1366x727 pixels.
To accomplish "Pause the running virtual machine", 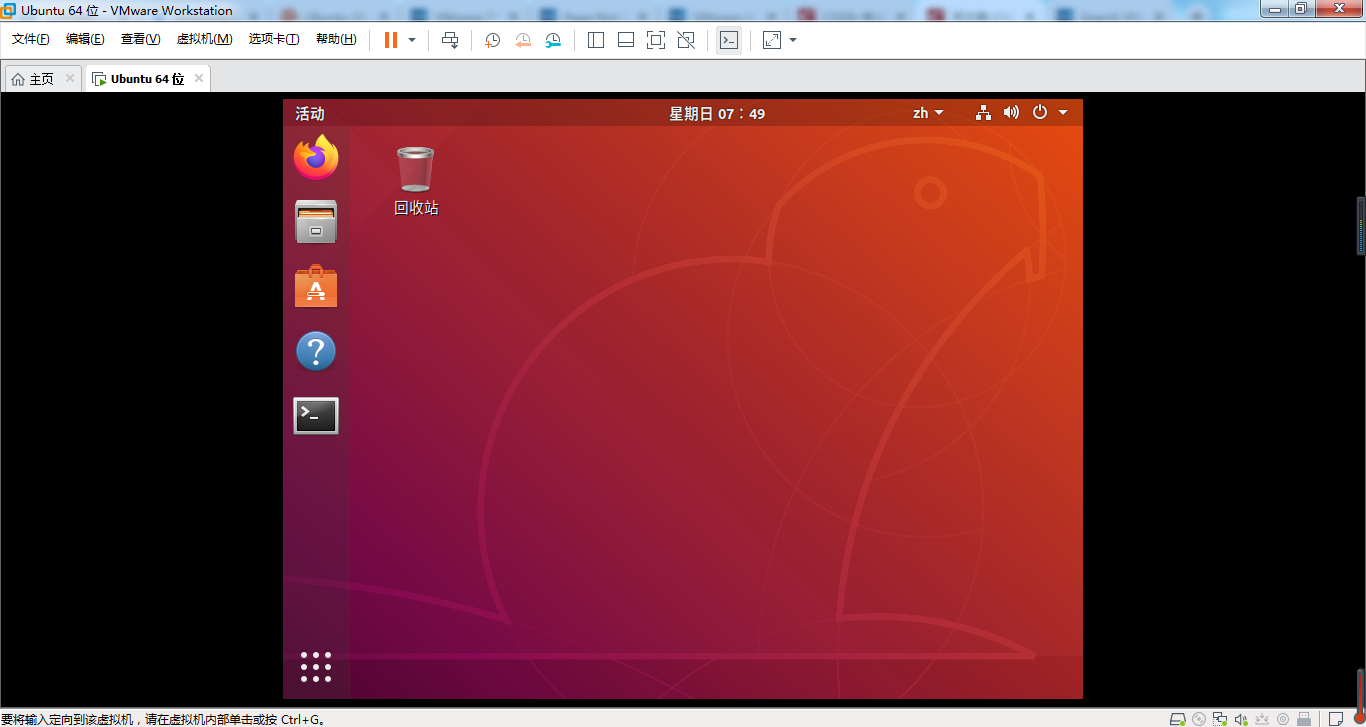I will (390, 40).
